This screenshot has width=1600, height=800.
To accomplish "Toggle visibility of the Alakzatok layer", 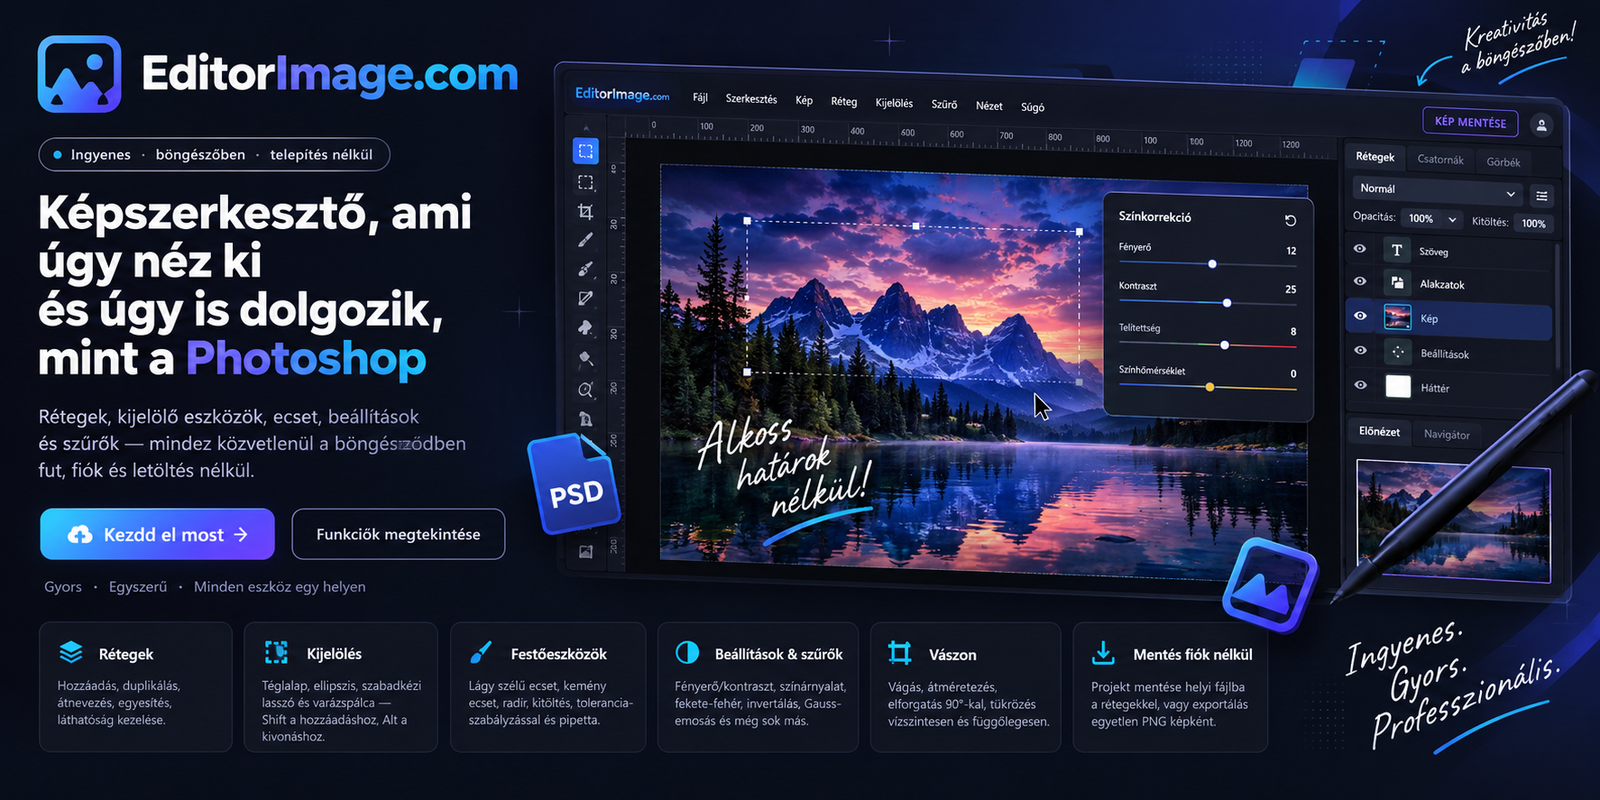I will [1360, 282].
